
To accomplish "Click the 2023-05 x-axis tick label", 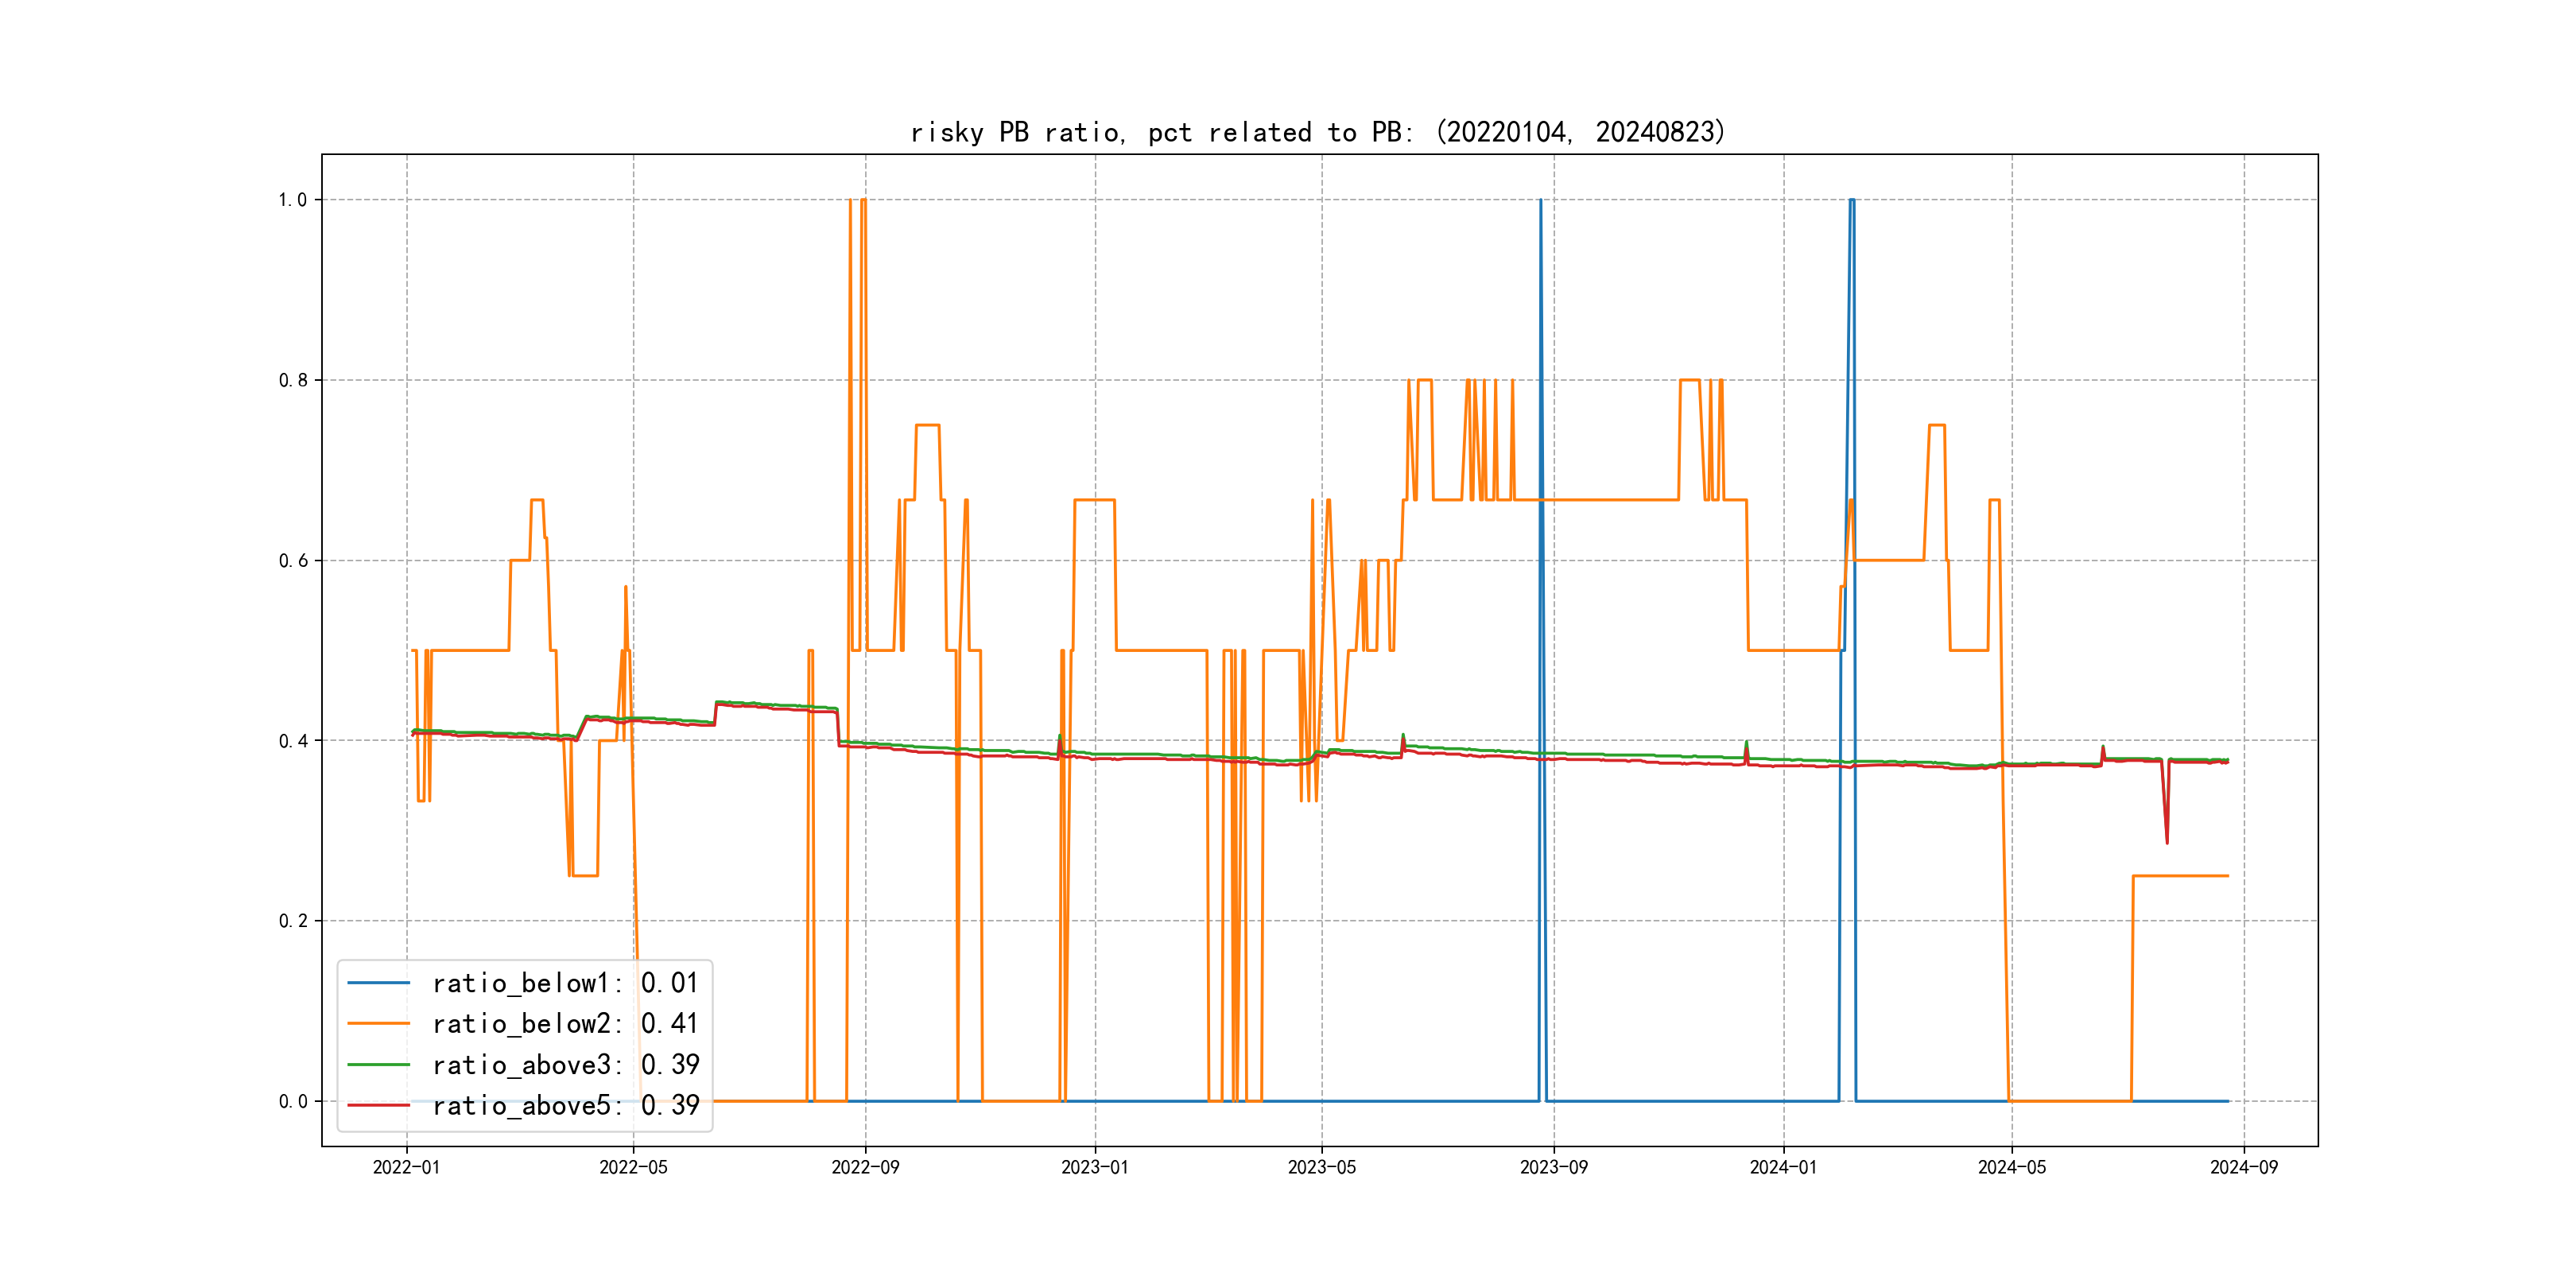I will click(x=1321, y=1167).
